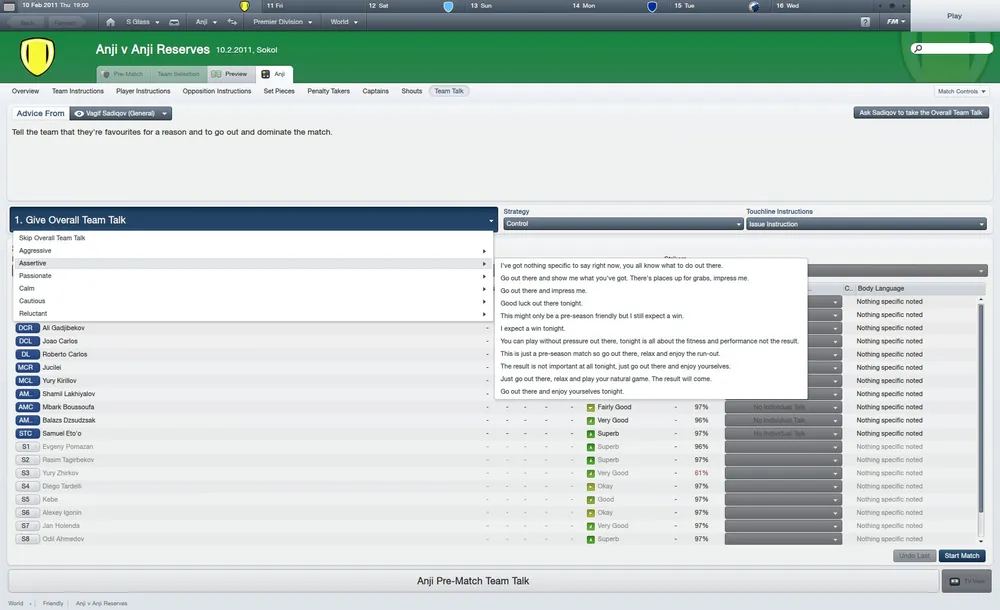The height and width of the screenshot is (610, 1000).
Task: Click the Okay morale icon for Diego Tardelli
Action: coord(591,486)
